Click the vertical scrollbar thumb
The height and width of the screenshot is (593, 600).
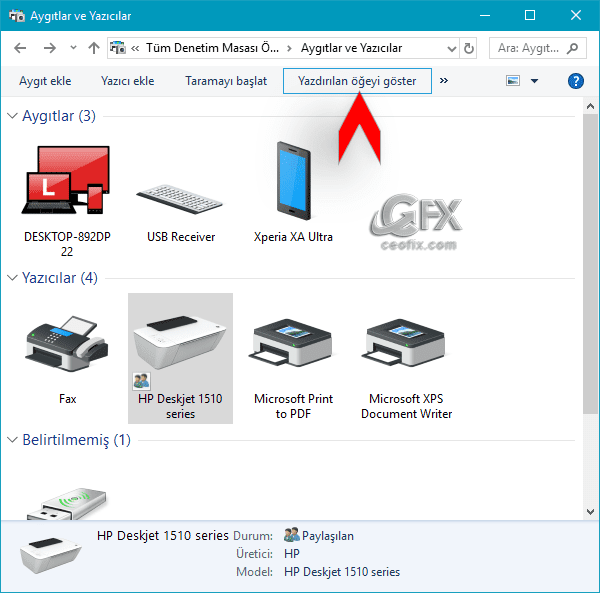[590, 264]
